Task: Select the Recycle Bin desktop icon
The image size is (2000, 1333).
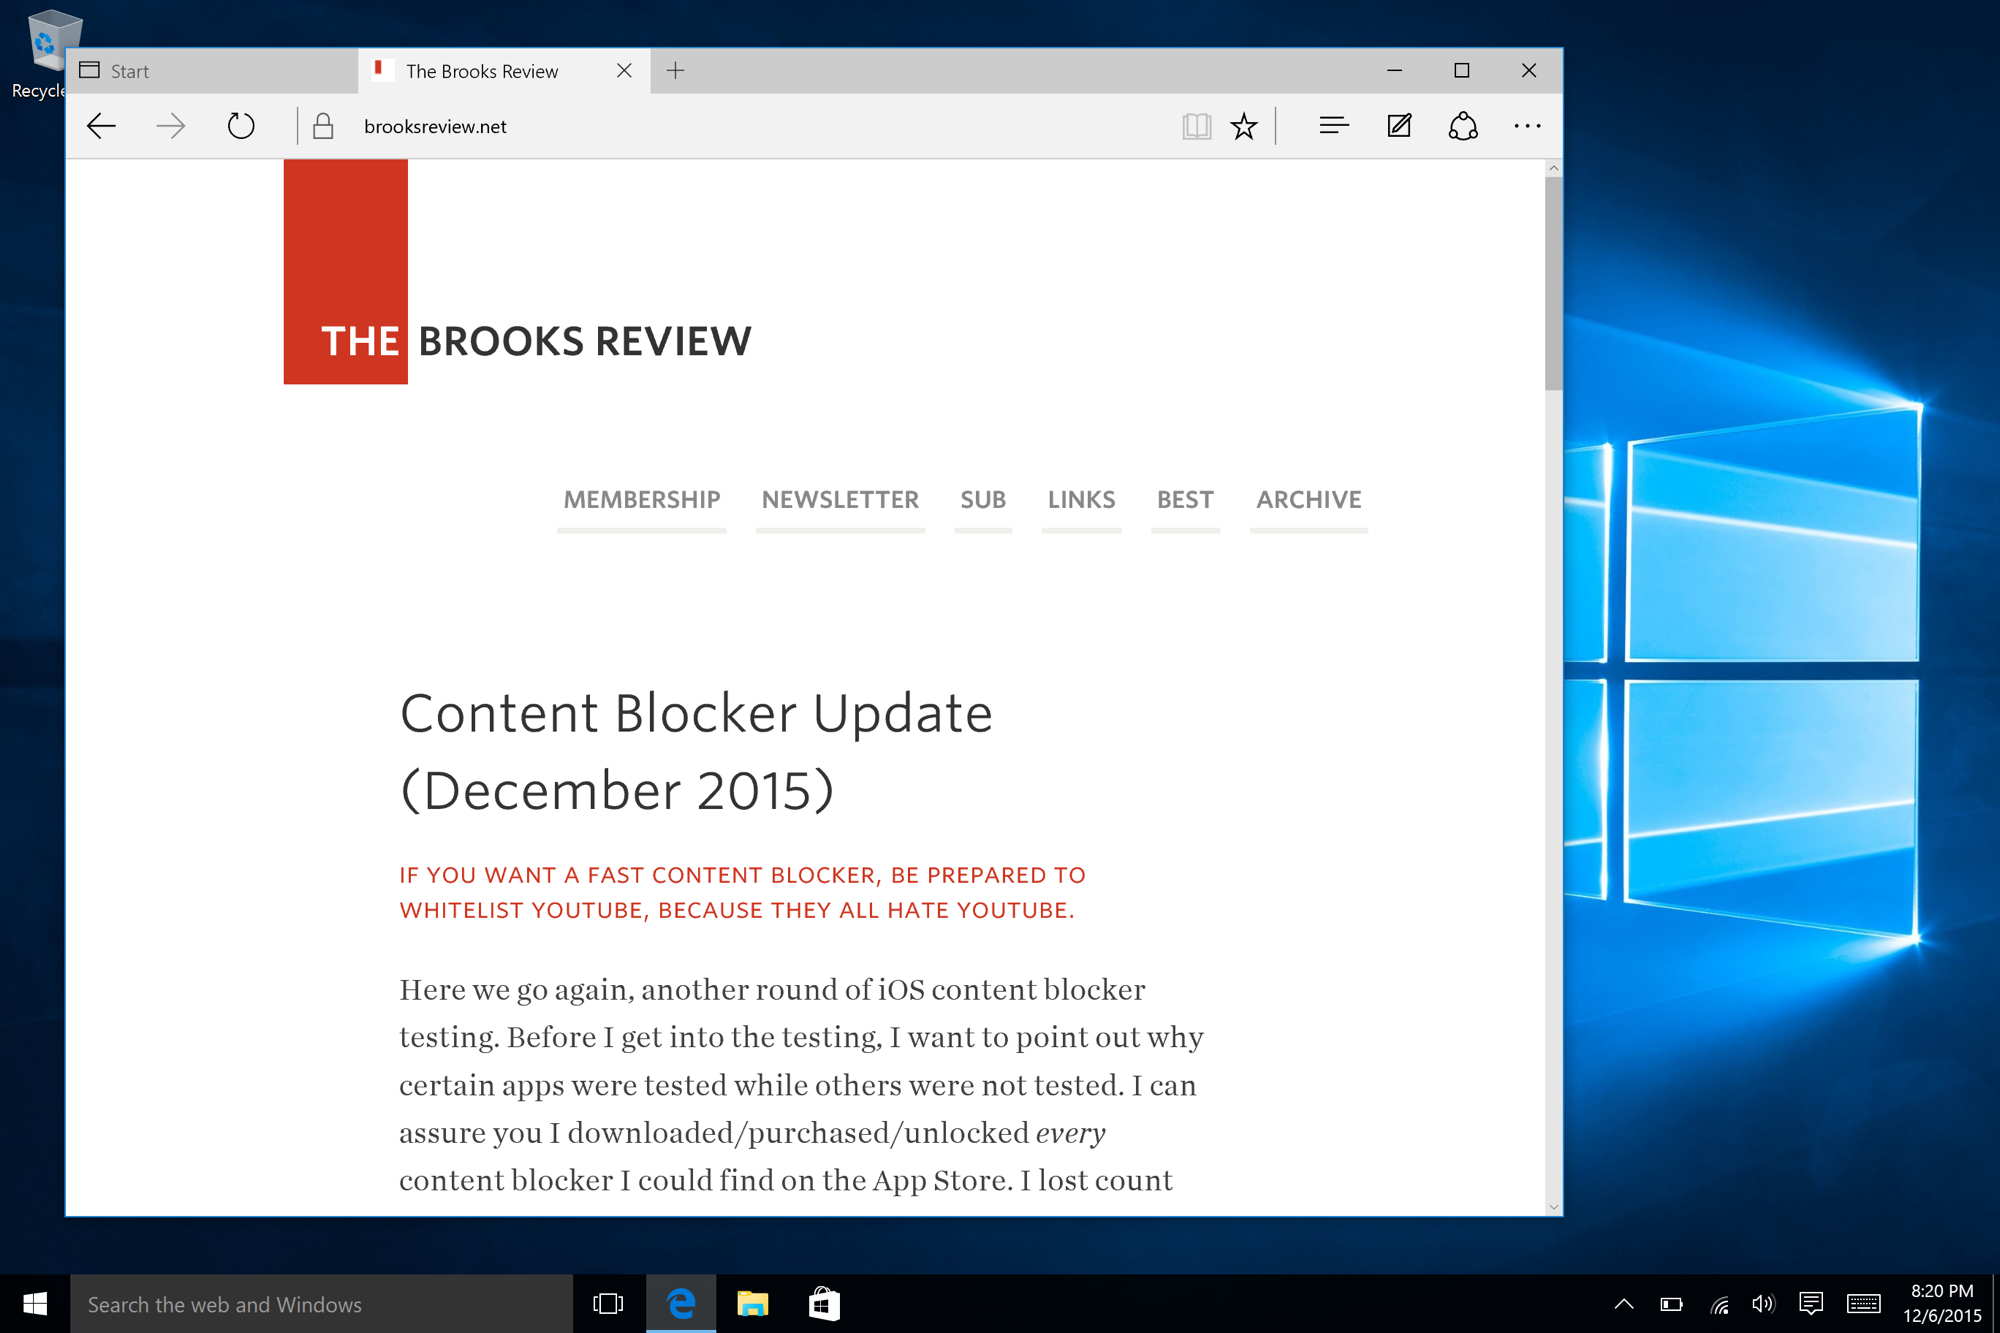Action: click(42, 54)
